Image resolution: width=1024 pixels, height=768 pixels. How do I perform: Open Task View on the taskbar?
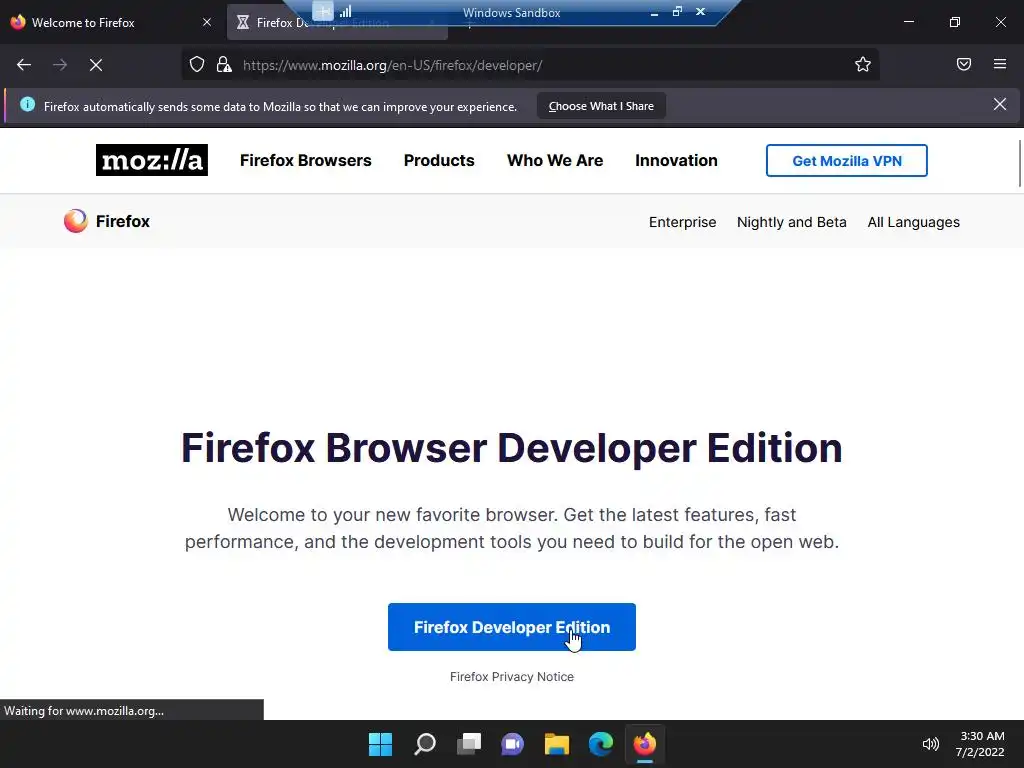pos(469,744)
